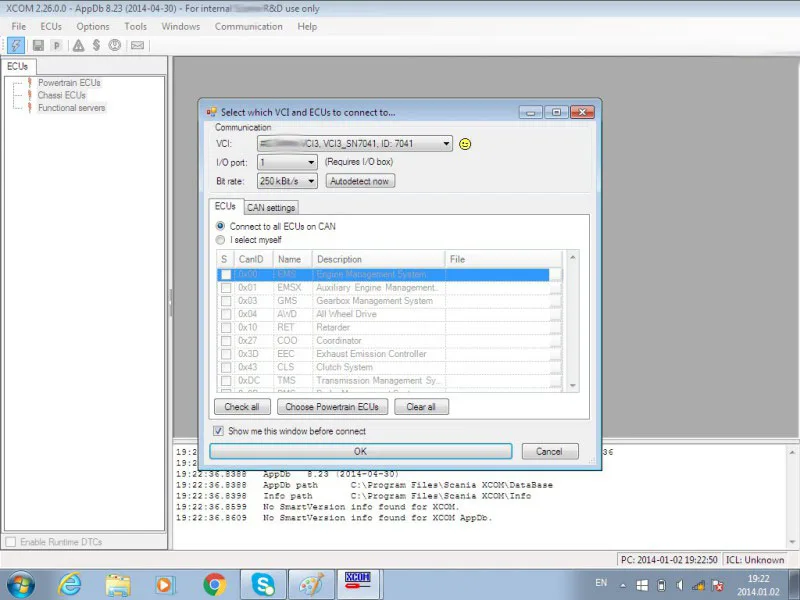Click the yellow smiley VCI status icon
Screen dimensions: 800x600
pos(465,144)
